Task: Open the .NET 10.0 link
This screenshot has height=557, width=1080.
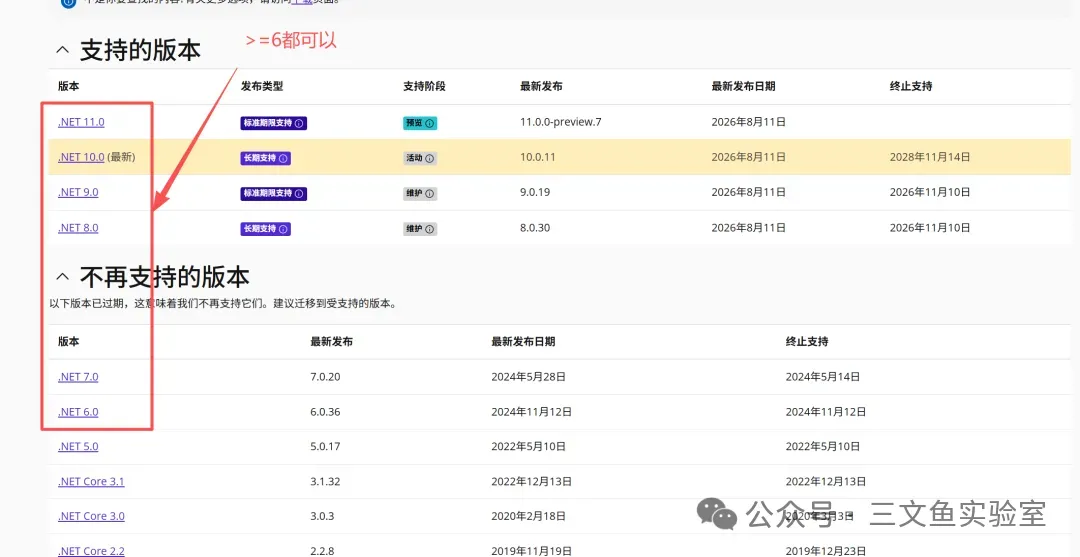Action: 81,157
